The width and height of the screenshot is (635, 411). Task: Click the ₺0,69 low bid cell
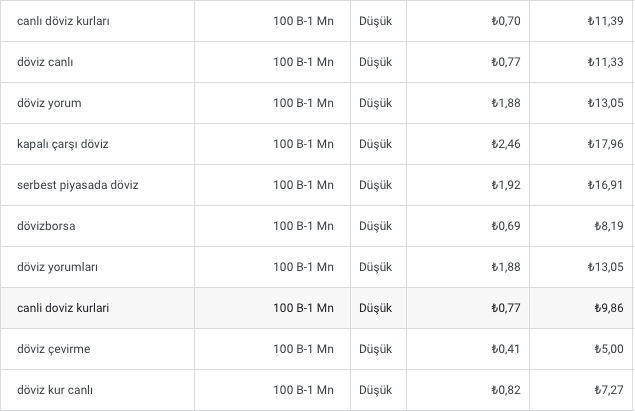[x=506, y=226]
